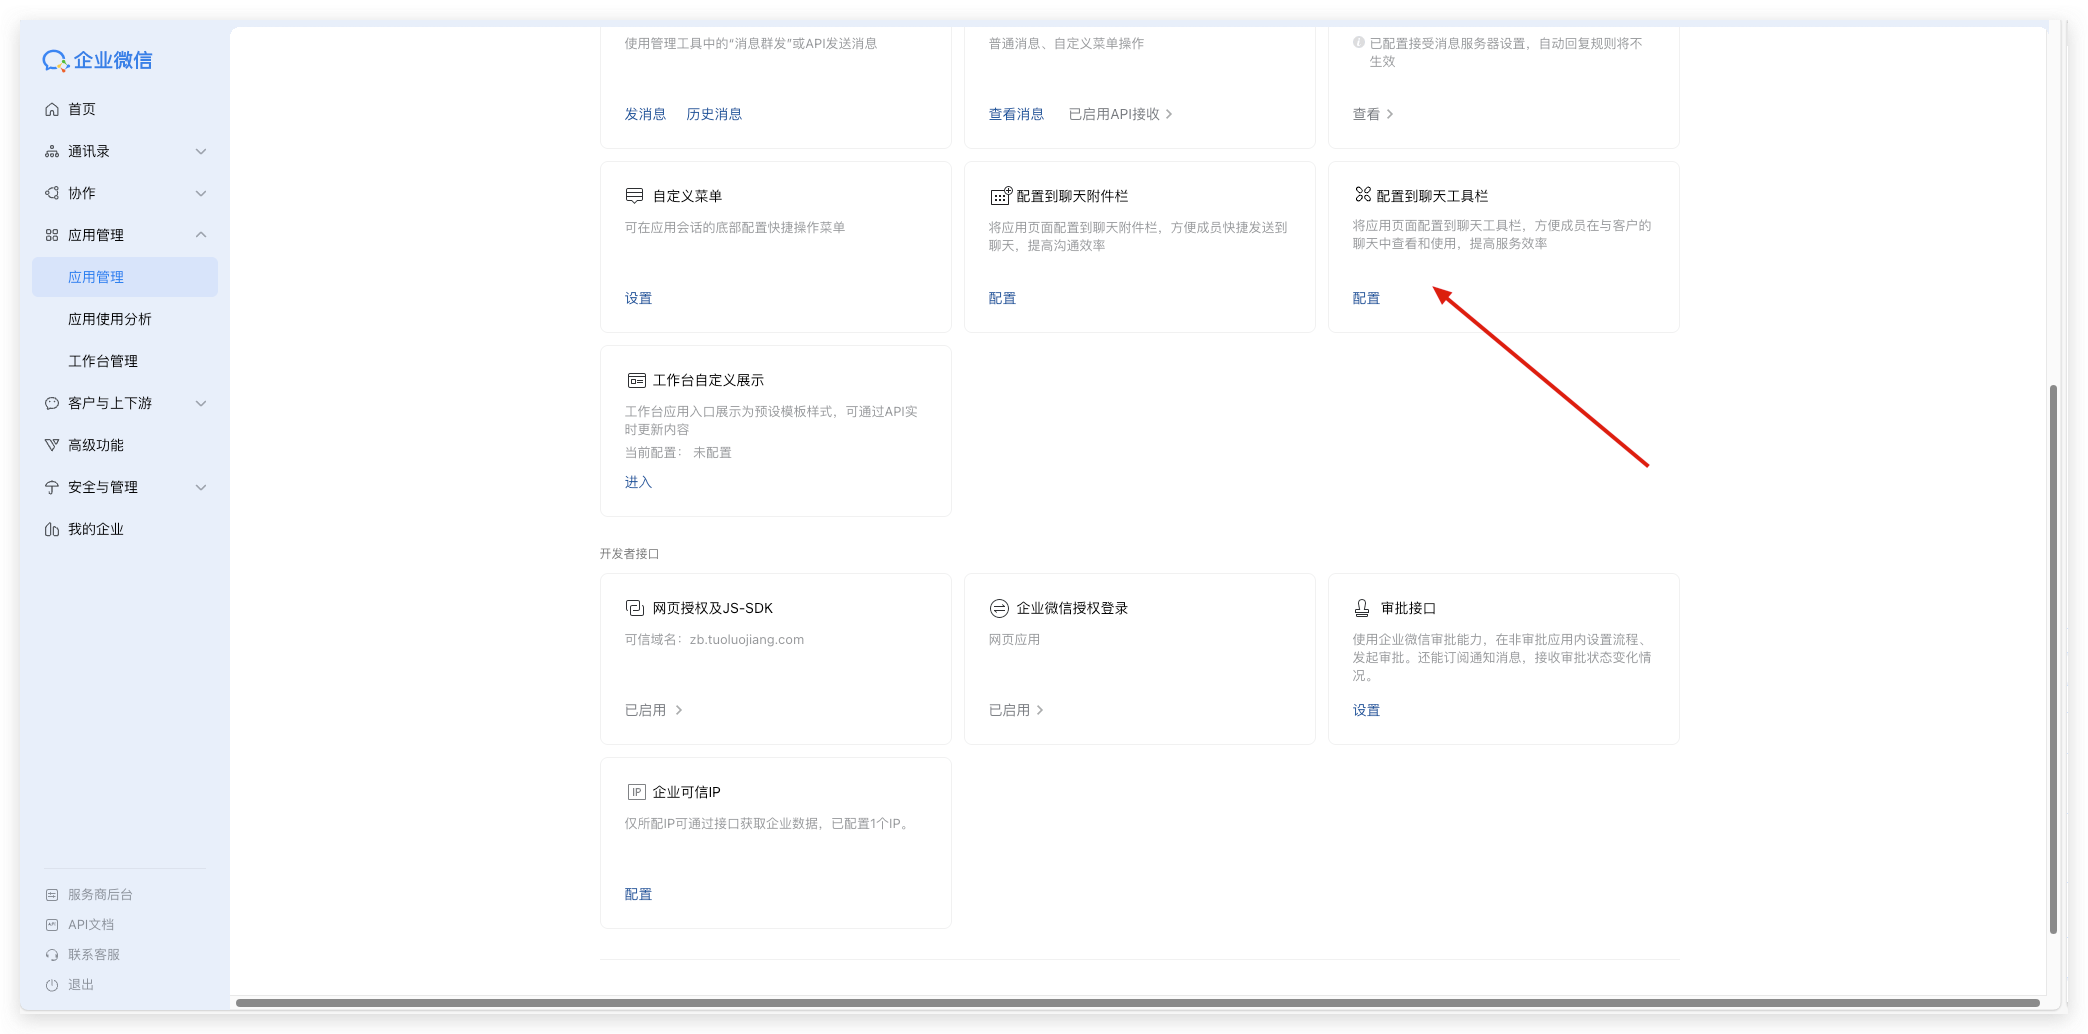Click the 工作台自定义展示 card icon
This screenshot has width=2088, height=1034.
pos(636,380)
